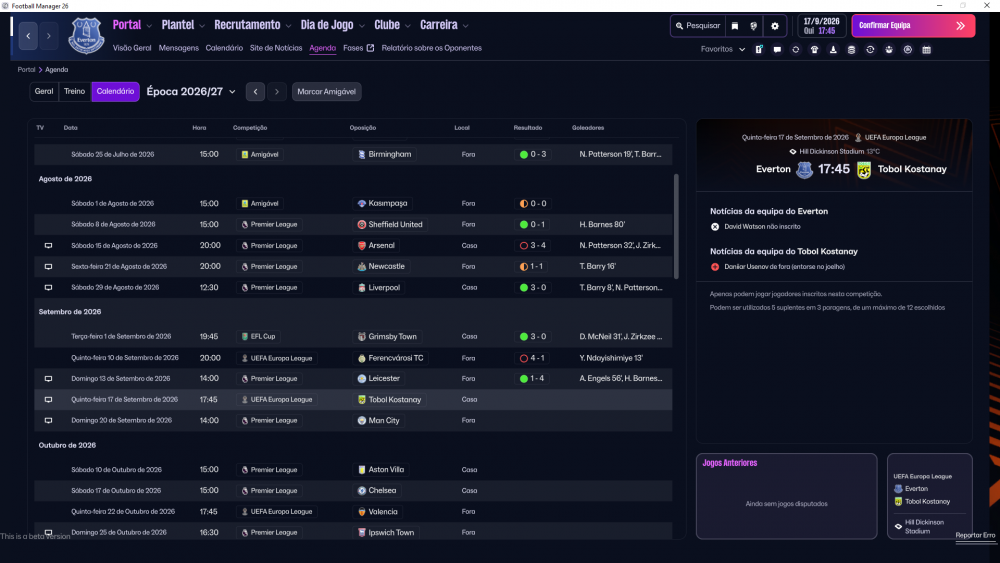This screenshot has height=563, width=1000.
Task: Open the calendar shortcut icon in favorites
Action: (927, 50)
